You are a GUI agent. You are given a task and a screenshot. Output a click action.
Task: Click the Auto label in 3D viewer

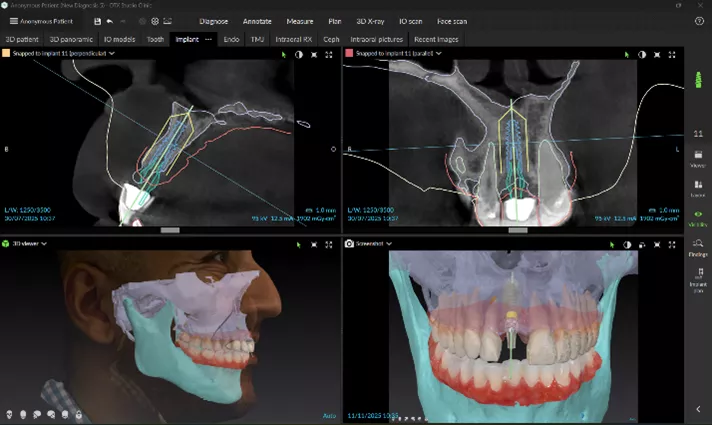pos(326,413)
